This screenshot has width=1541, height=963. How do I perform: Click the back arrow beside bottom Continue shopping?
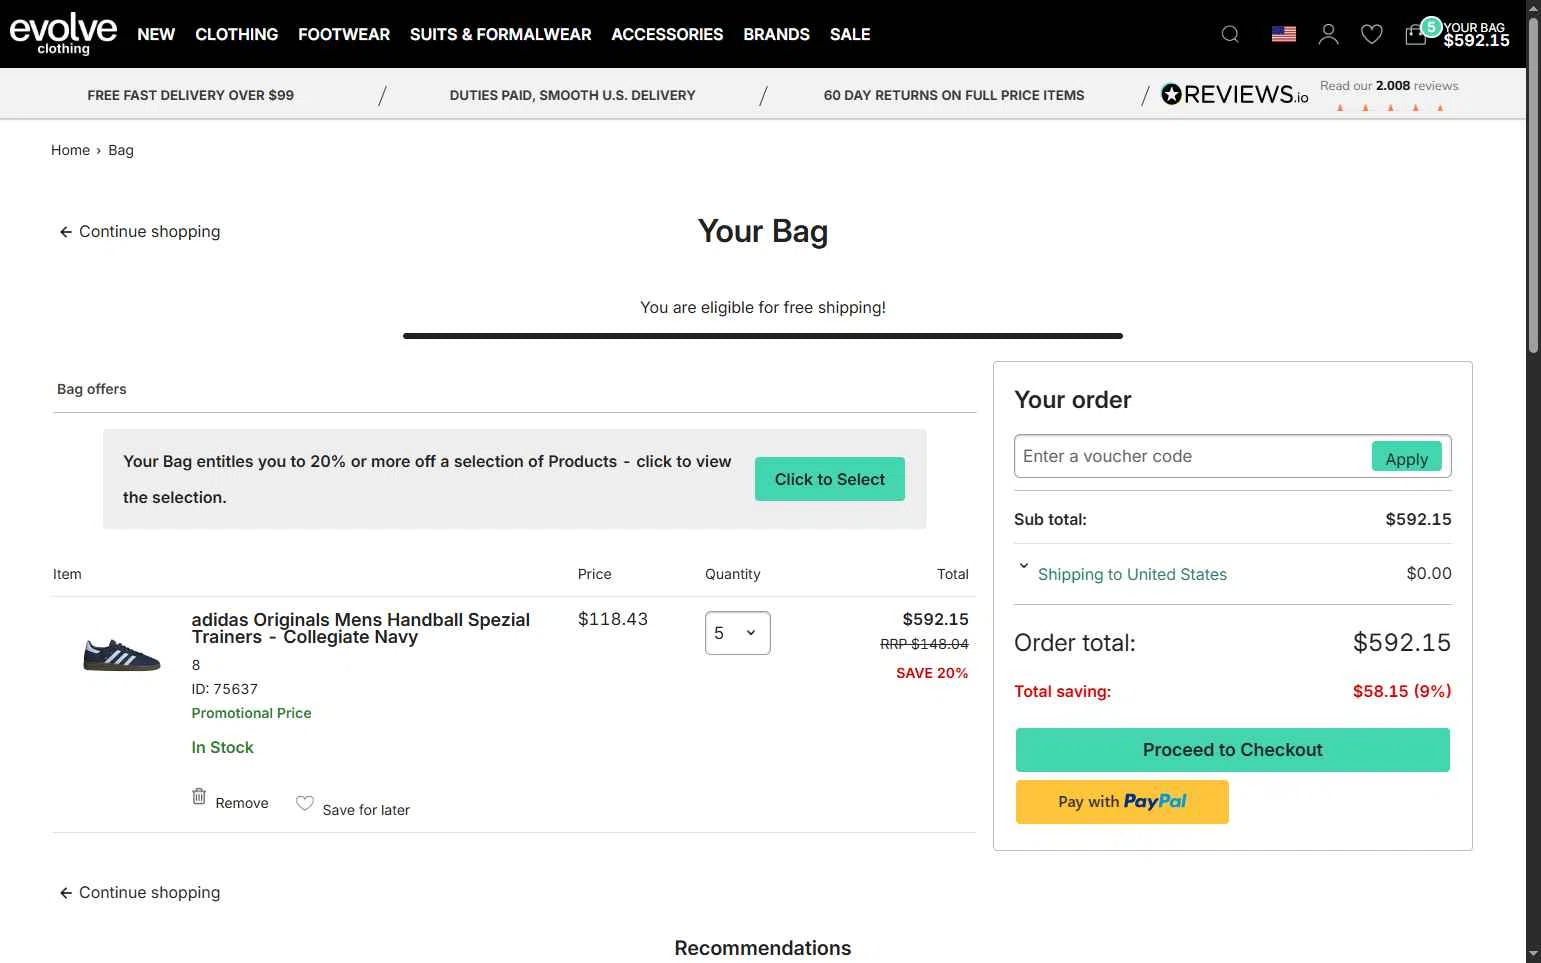tap(66, 893)
